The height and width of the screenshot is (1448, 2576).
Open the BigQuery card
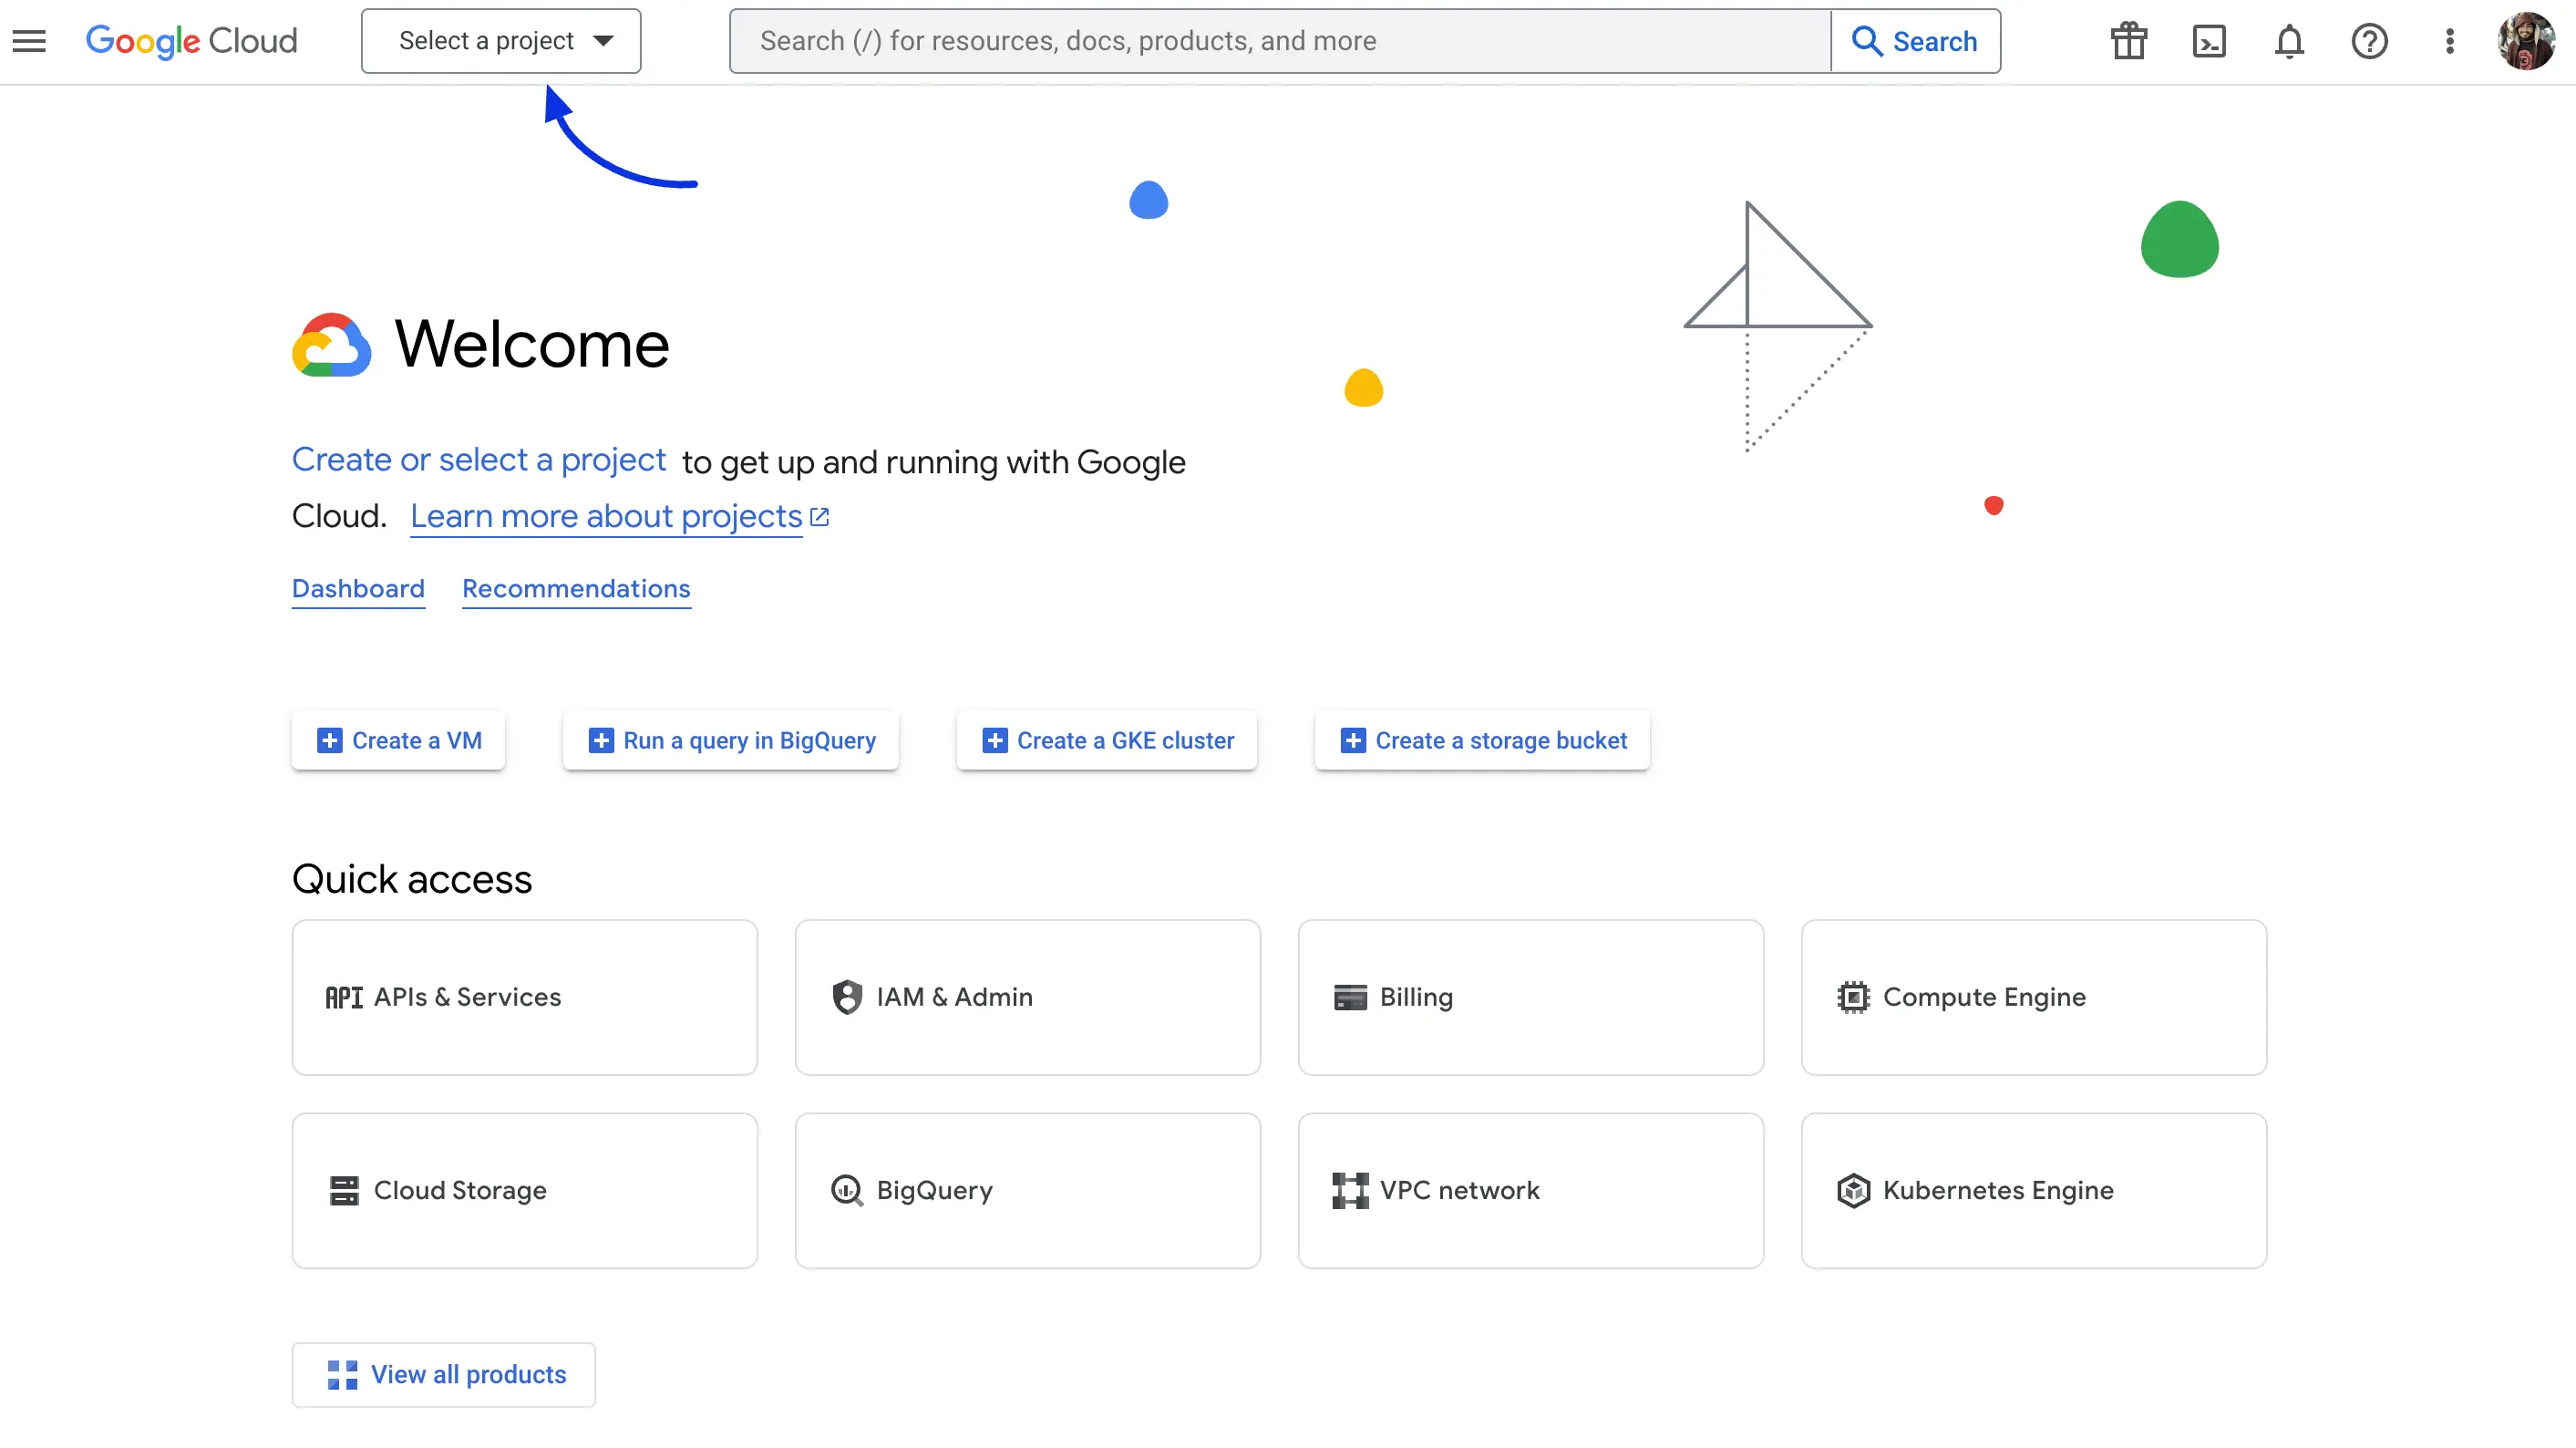click(x=1028, y=1191)
